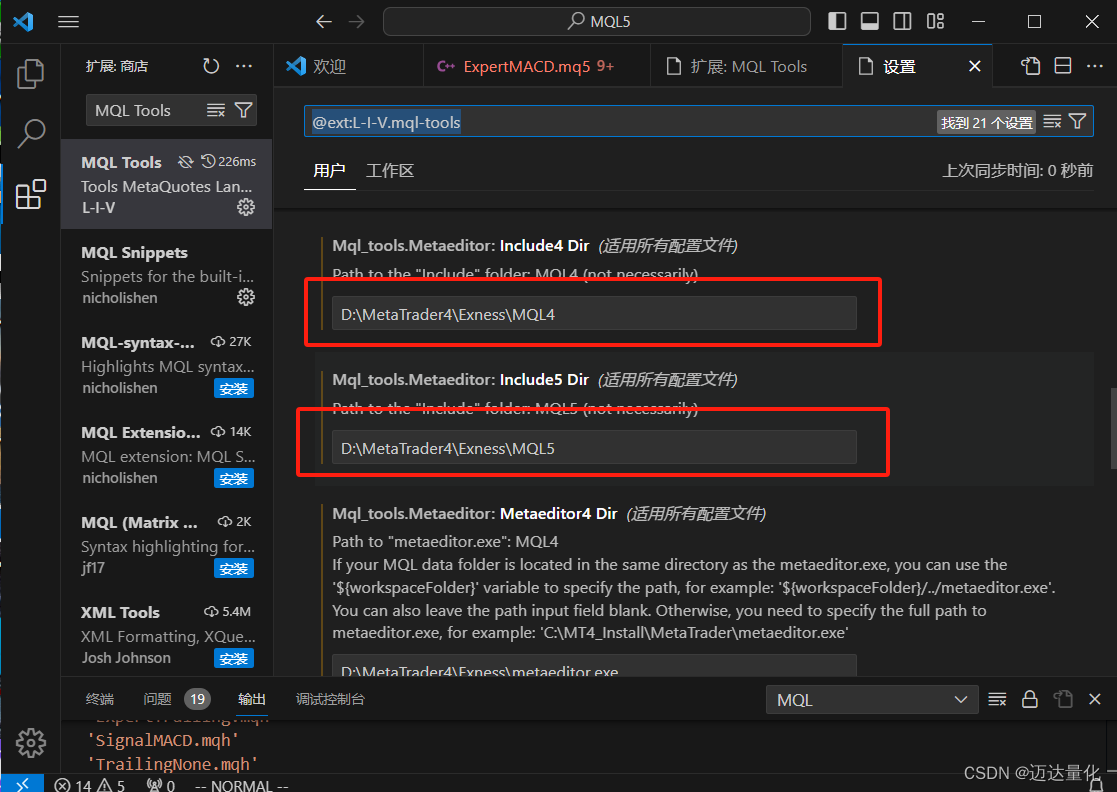Click the settings editor vertical scrollbar
The image size is (1117, 792).
(1113, 428)
